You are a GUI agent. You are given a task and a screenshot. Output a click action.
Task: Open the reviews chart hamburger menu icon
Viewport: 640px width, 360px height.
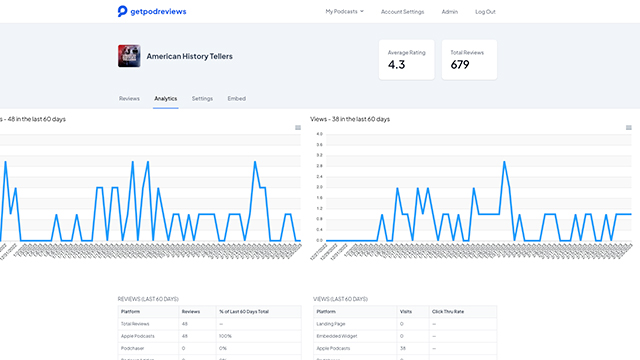(x=298, y=128)
